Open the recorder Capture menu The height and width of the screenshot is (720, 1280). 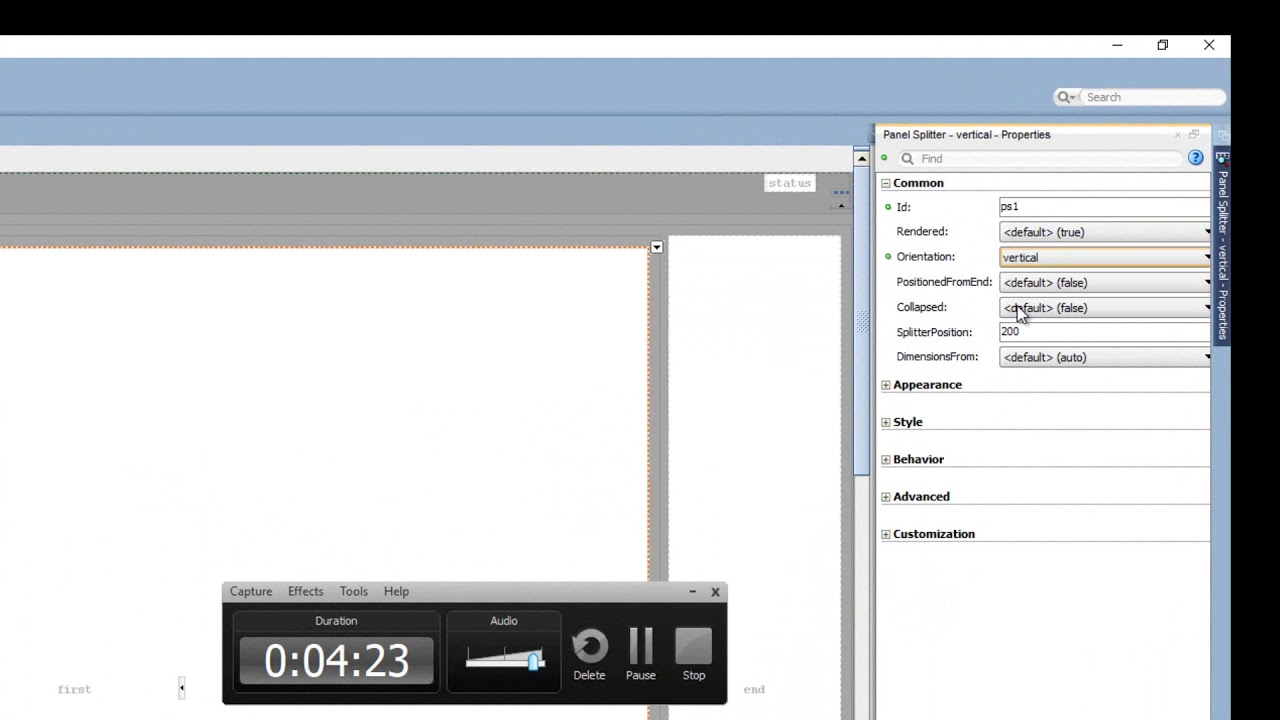point(251,591)
